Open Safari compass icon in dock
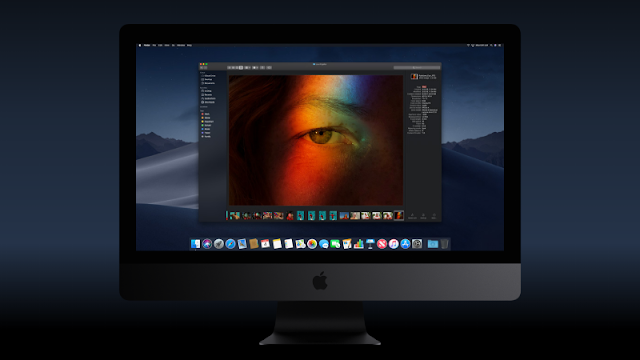The image size is (640, 360). pyautogui.click(x=230, y=244)
